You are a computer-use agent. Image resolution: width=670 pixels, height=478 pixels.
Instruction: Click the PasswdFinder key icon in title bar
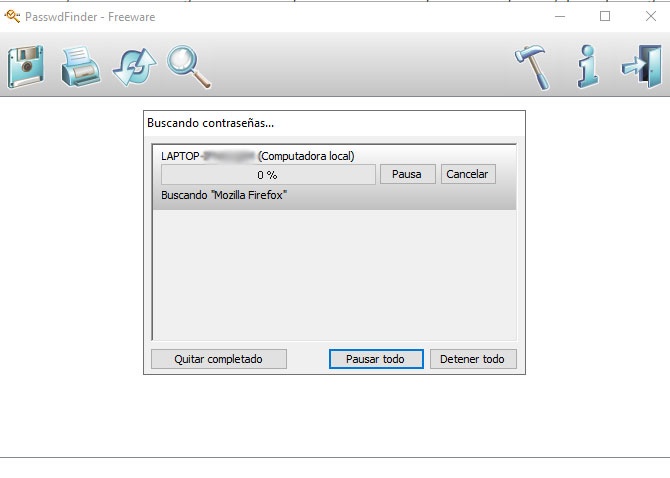click(12, 17)
